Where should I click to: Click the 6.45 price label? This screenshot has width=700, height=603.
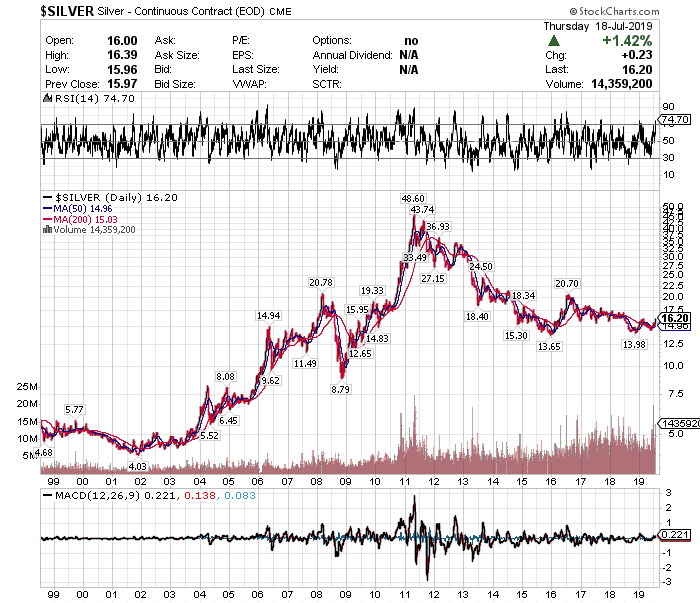228,420
